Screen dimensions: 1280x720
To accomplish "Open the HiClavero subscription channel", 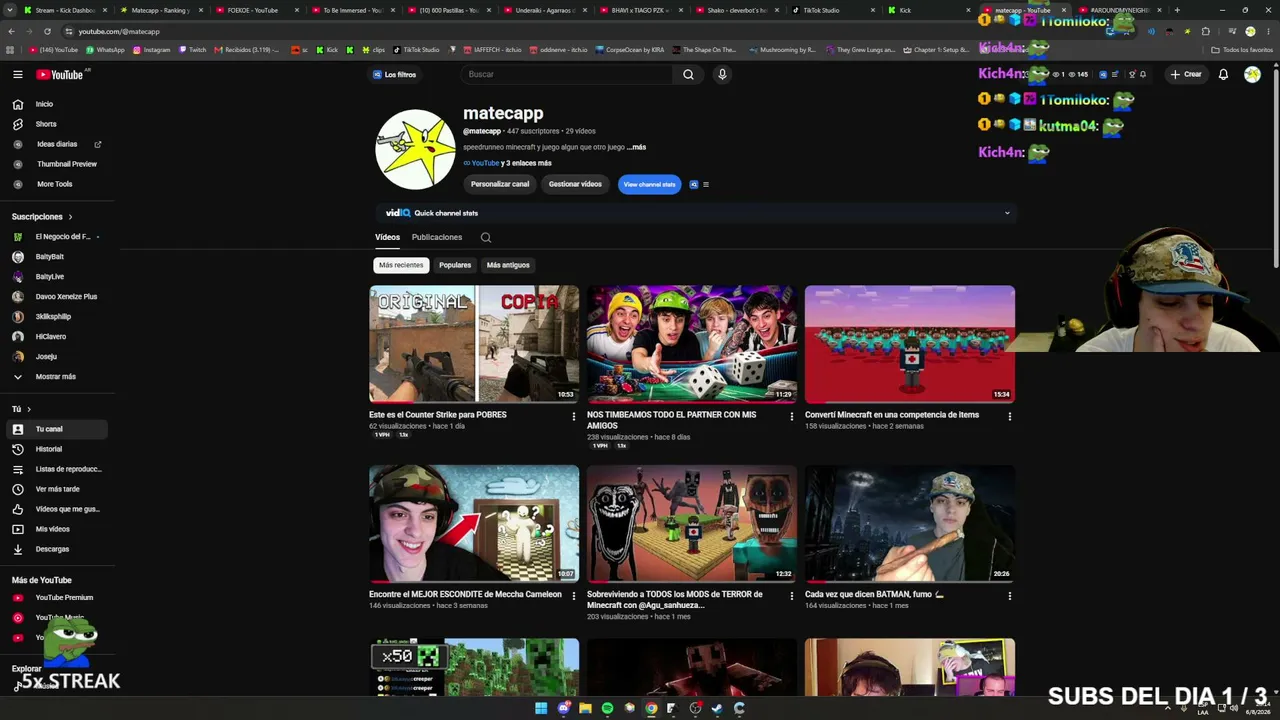I will pos(56,336).
